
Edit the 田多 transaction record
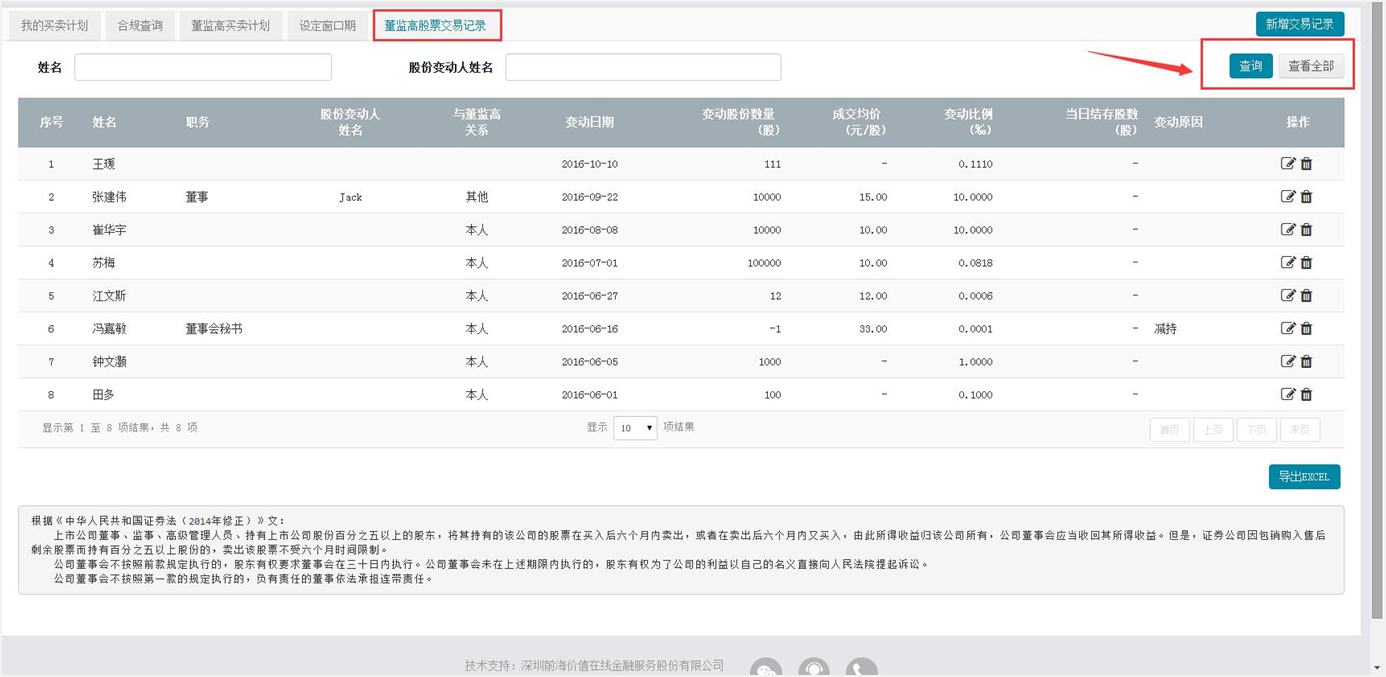point(1288,395)
